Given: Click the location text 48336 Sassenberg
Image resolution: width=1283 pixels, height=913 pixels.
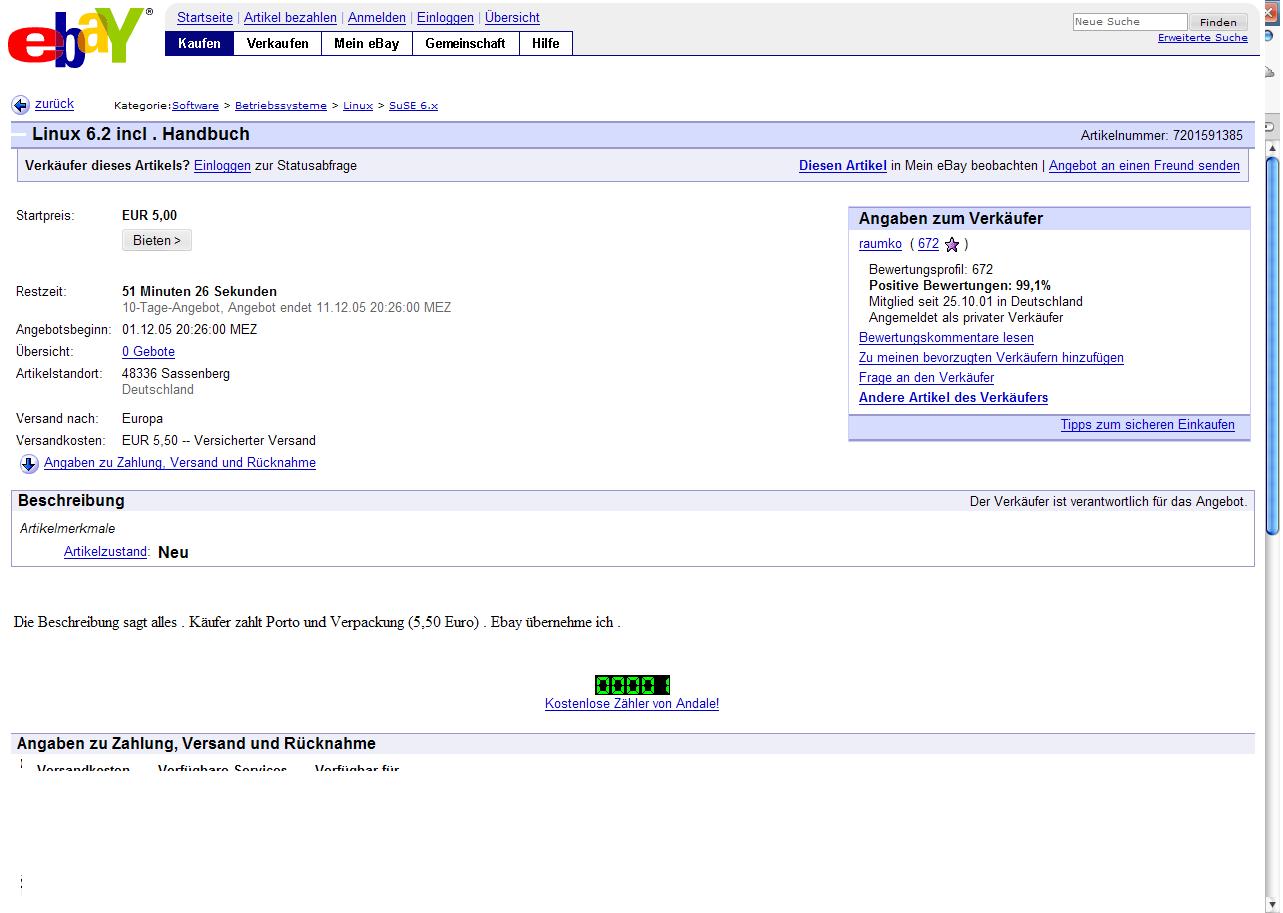Looking at the screenshot, I should tap(176, 374).
